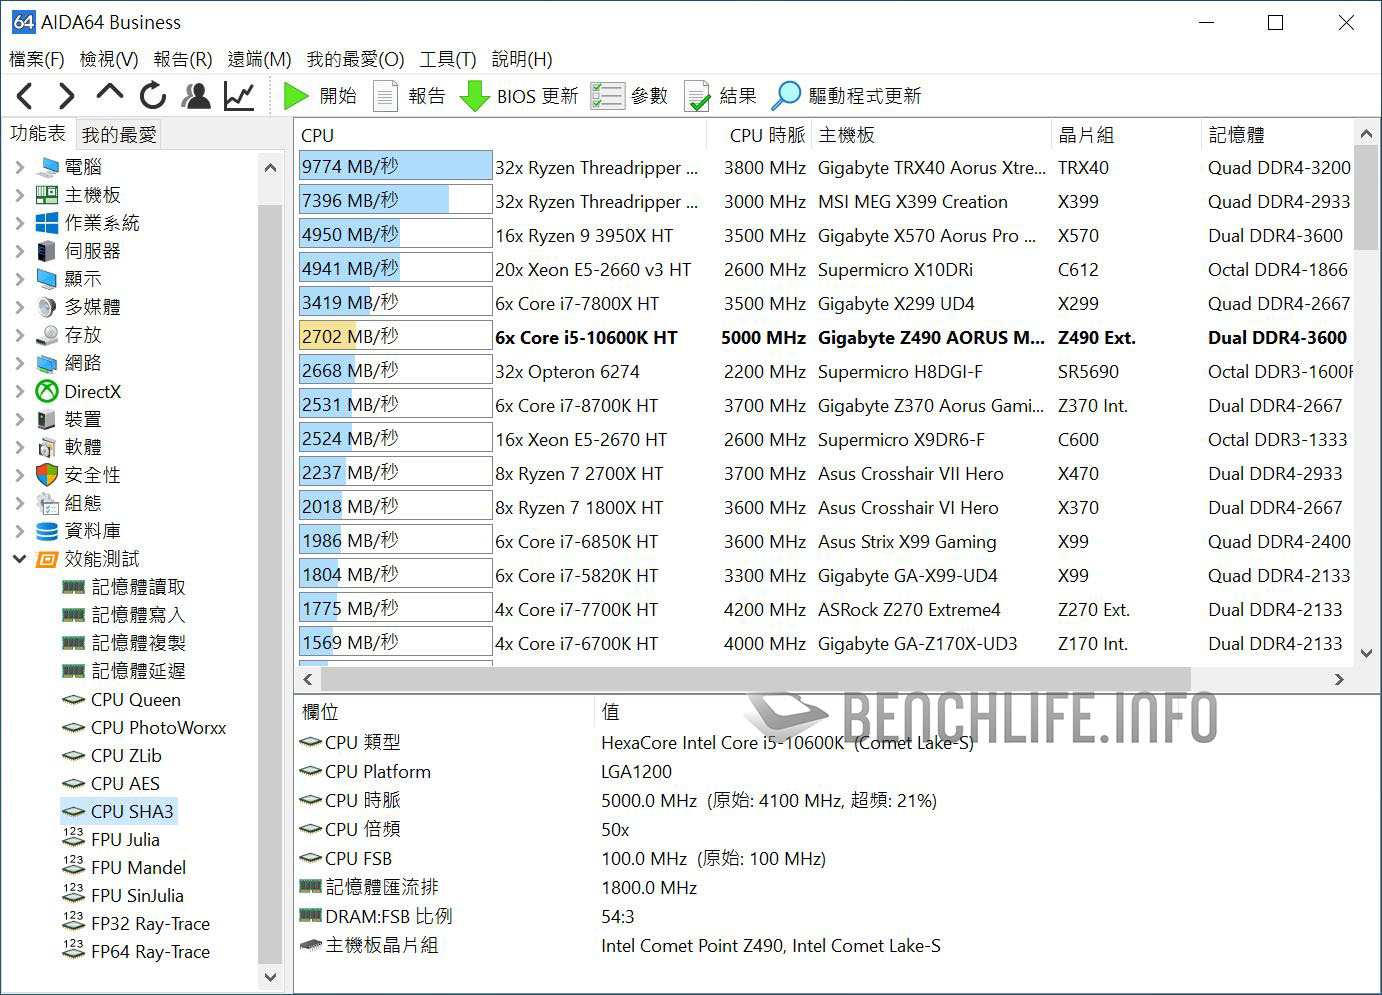Open the 檔案(F) menu

(x=37, y=59)
